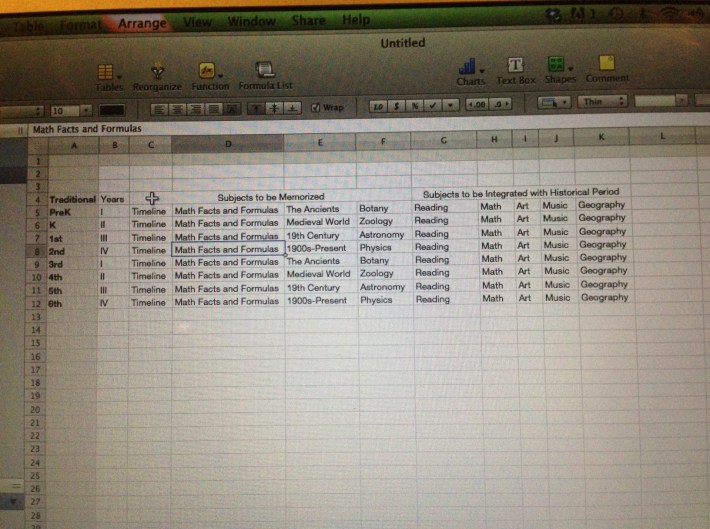This screenshot has height=529, width=710.
Task: Open the Window menu
Action: tap(251, 21)
